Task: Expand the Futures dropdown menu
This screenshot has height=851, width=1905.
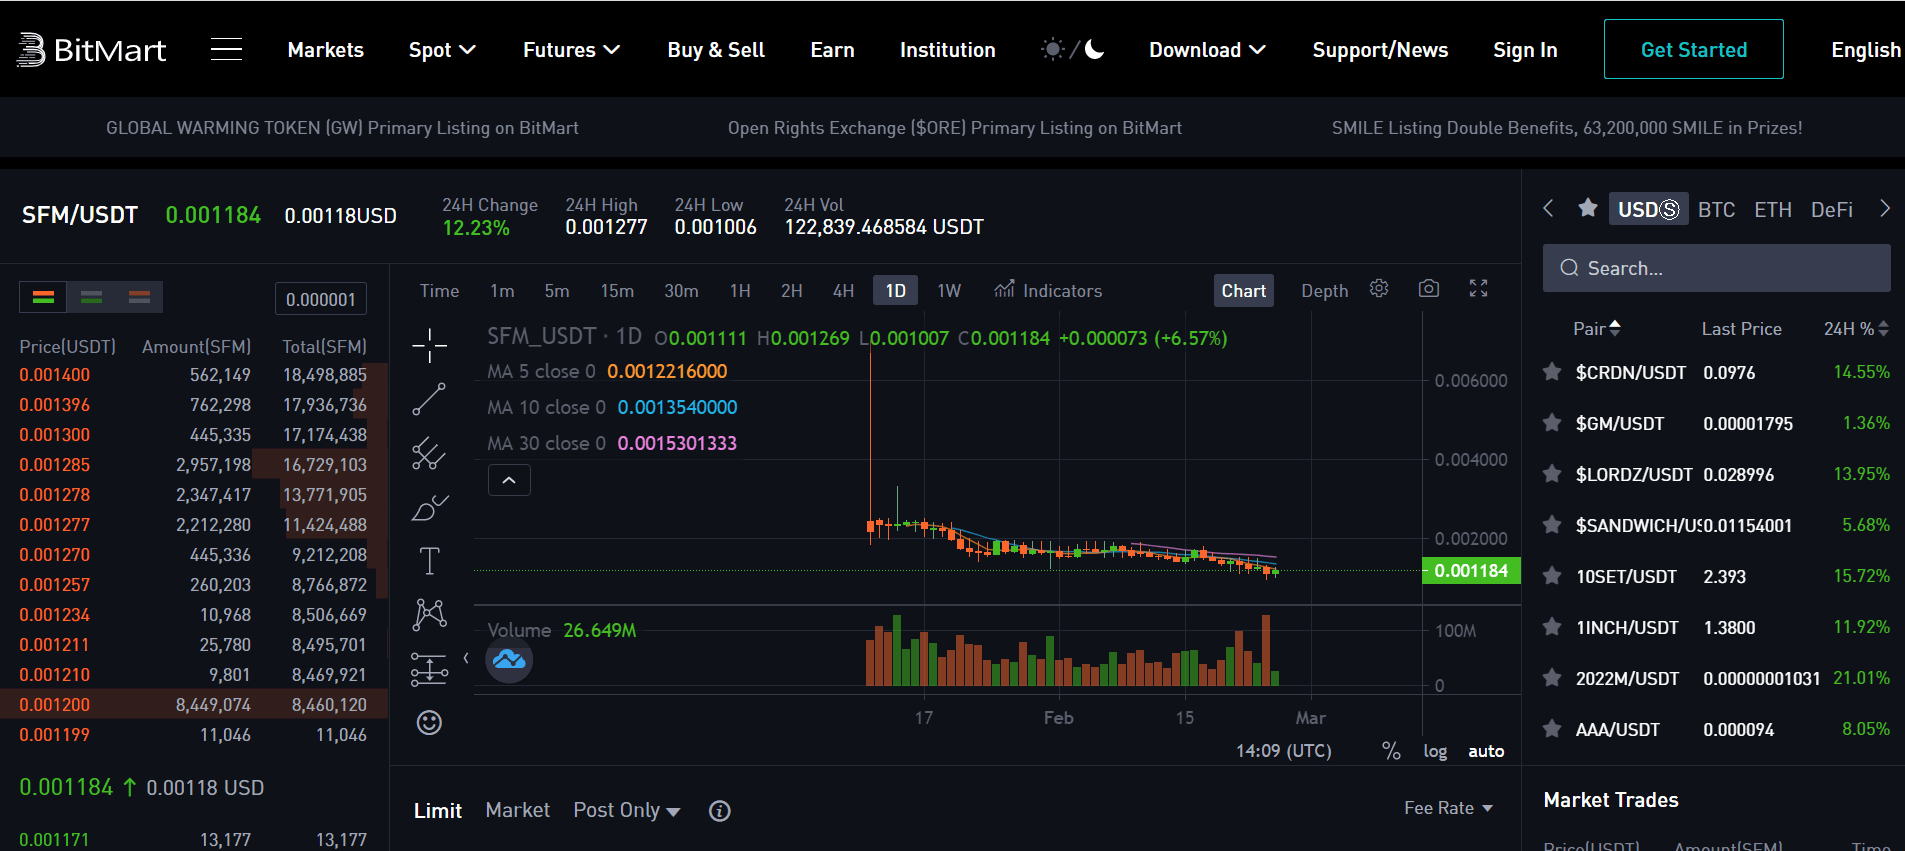Action: [571, 50]
